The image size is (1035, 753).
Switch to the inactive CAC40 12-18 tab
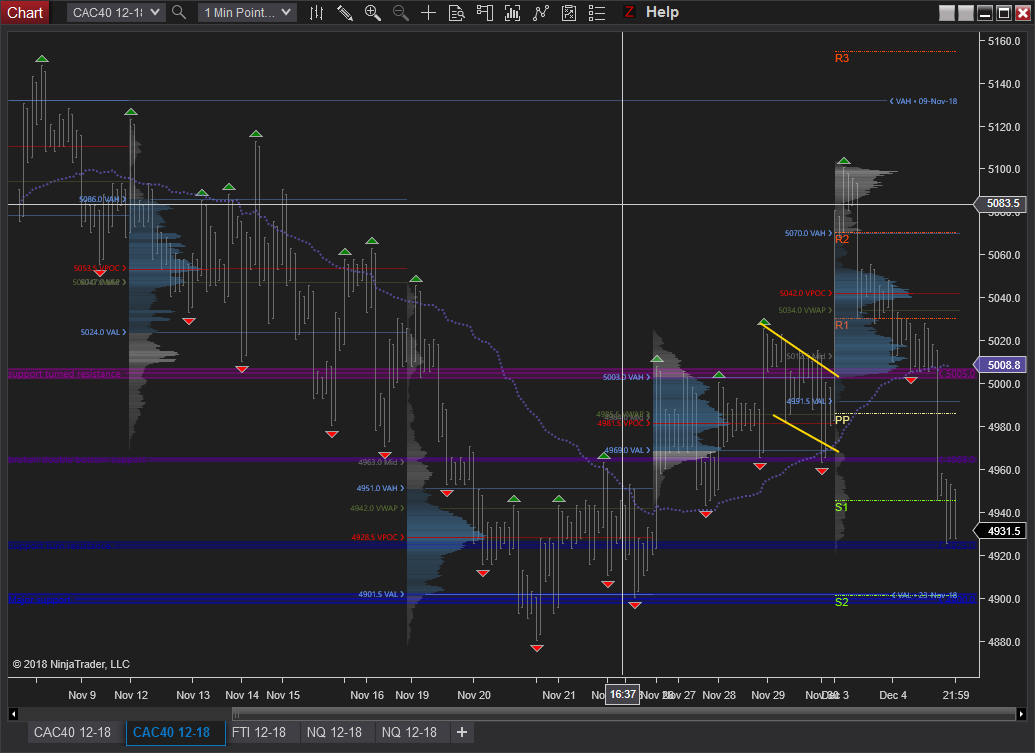point(73,733)
